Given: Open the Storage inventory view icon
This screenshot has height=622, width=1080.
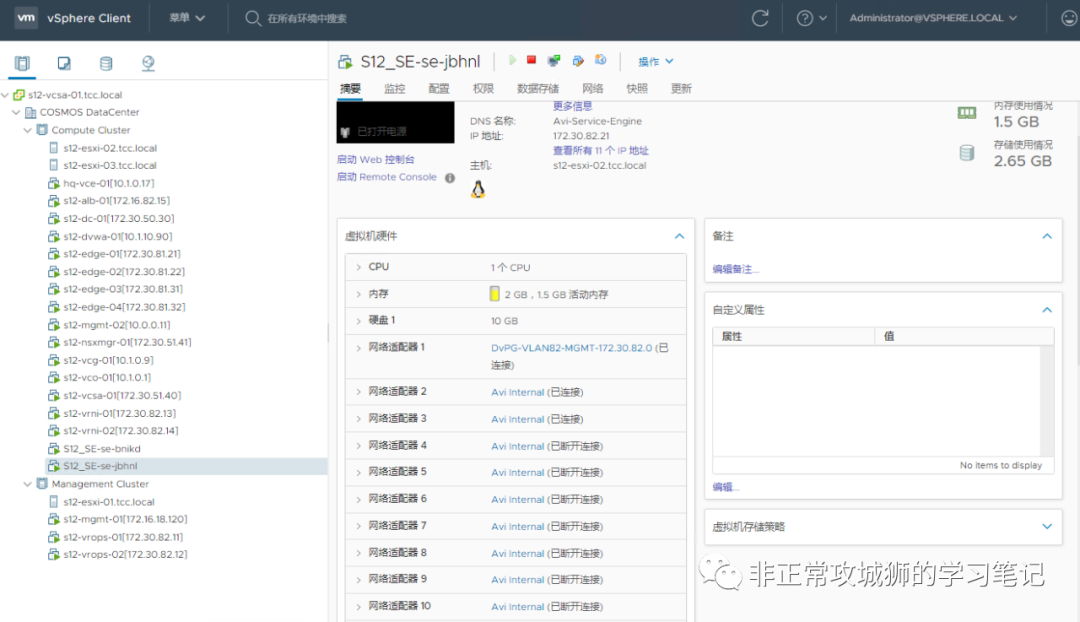Looking at the screenshot, I should (106, 63).
